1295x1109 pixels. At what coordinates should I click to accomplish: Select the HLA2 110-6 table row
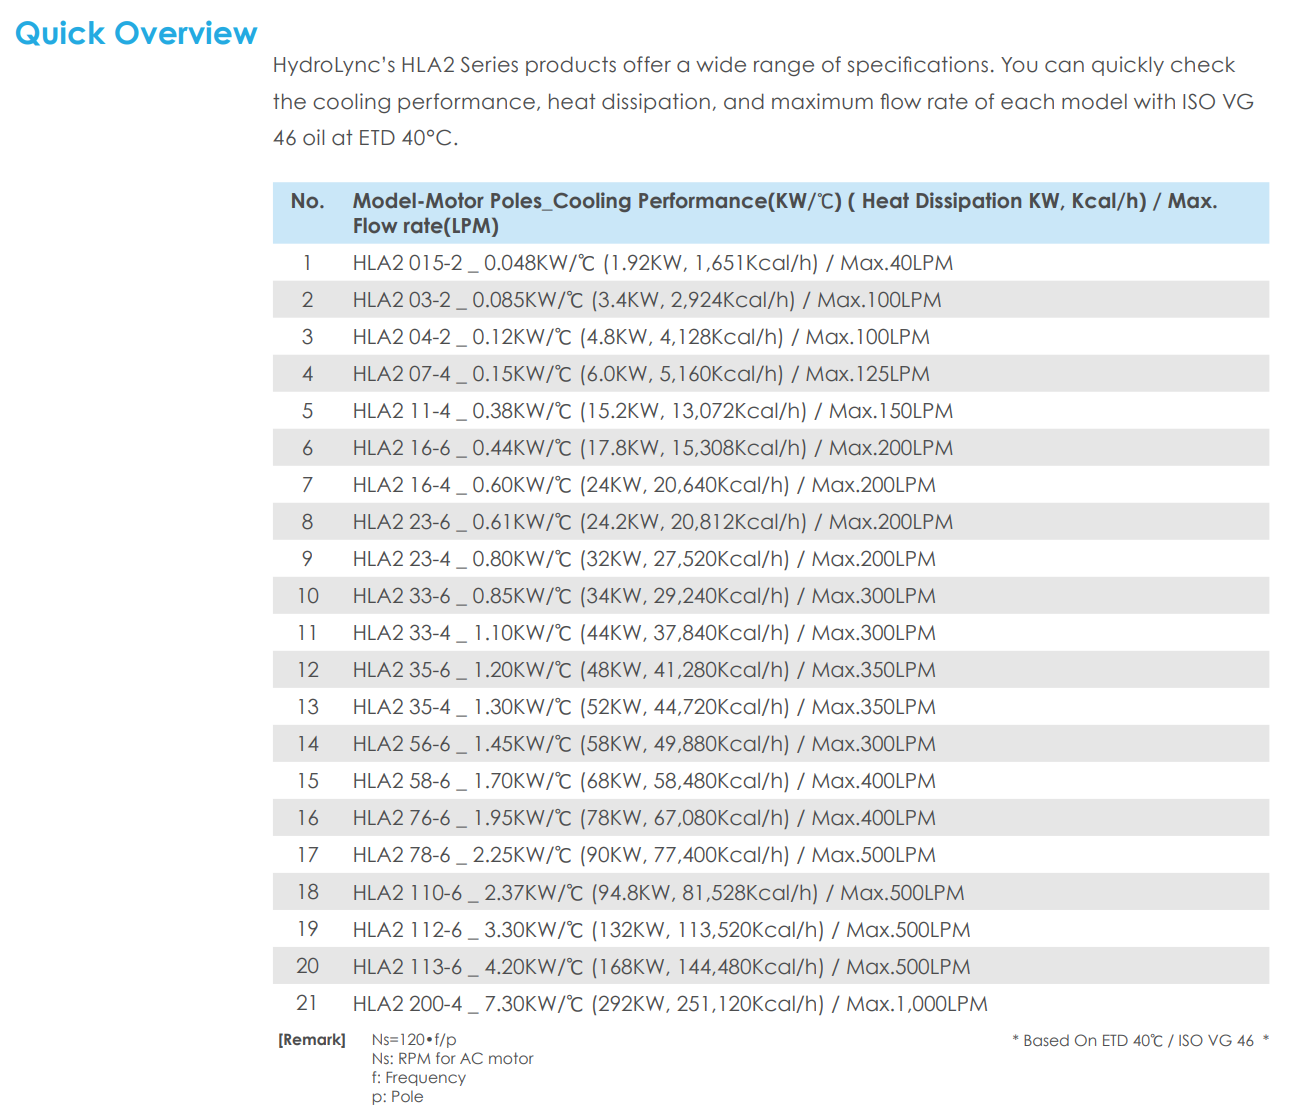pyautogui.click(x=658, y=893)
